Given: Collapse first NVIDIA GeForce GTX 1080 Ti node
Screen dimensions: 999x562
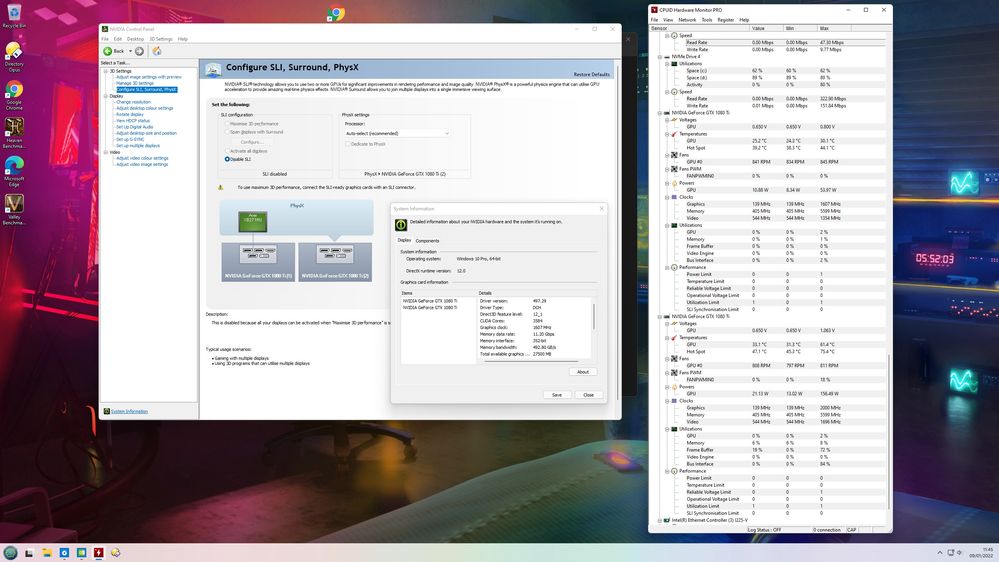Looking at the screenshot, I should pos(660,113).
